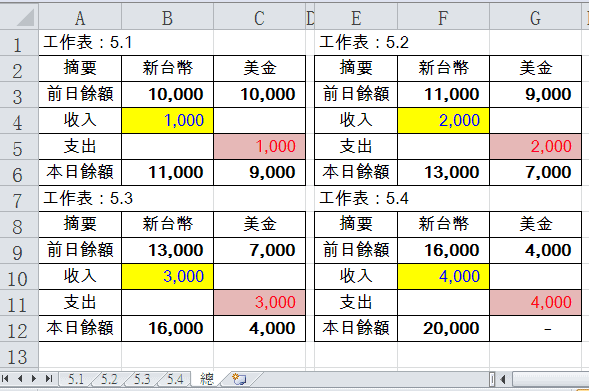Select the 總 sheet tab
589x391 pixels.
click(x=207, y=379)
